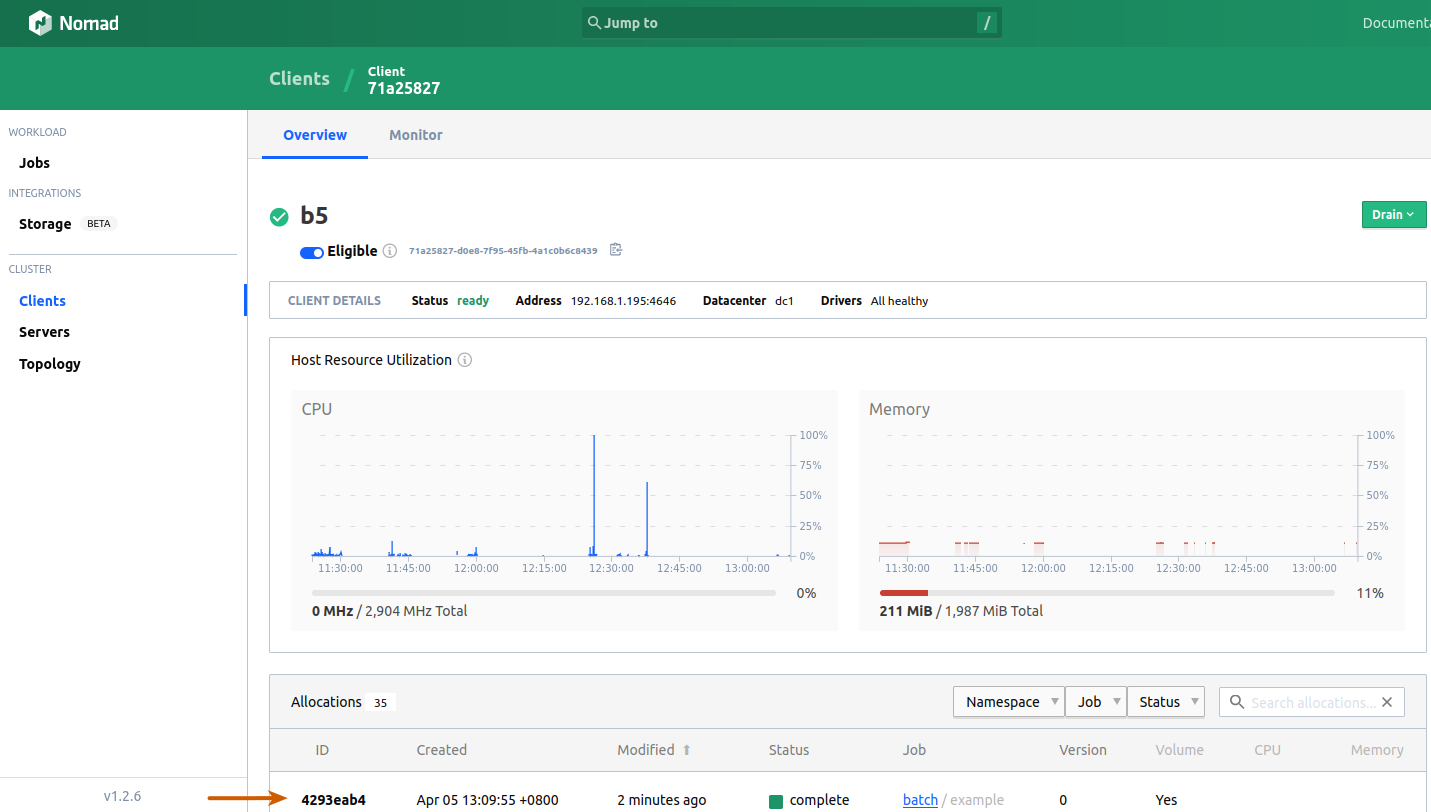Open Jobs in the sidebar
This screenshot has height=812, width=1431.
click(x=34, y=163)
